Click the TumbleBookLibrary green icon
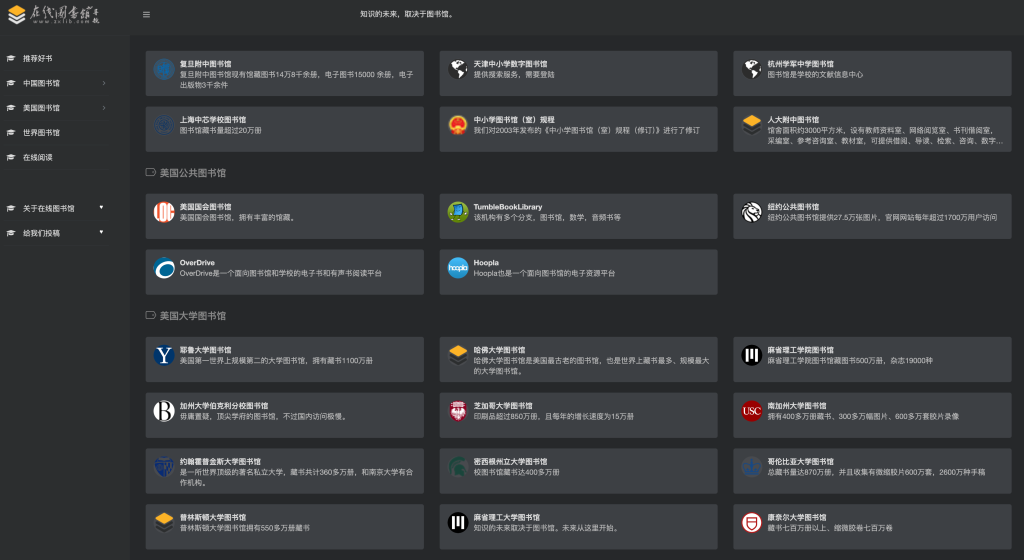 (458, 212)
